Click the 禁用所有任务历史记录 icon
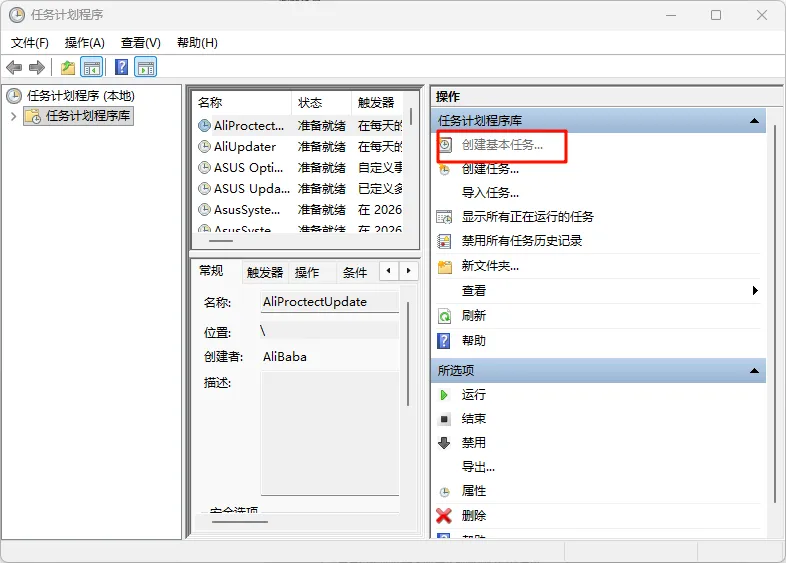Image resolution: width=786 pixels, height=563 pixels. click(x=444, y=241)
